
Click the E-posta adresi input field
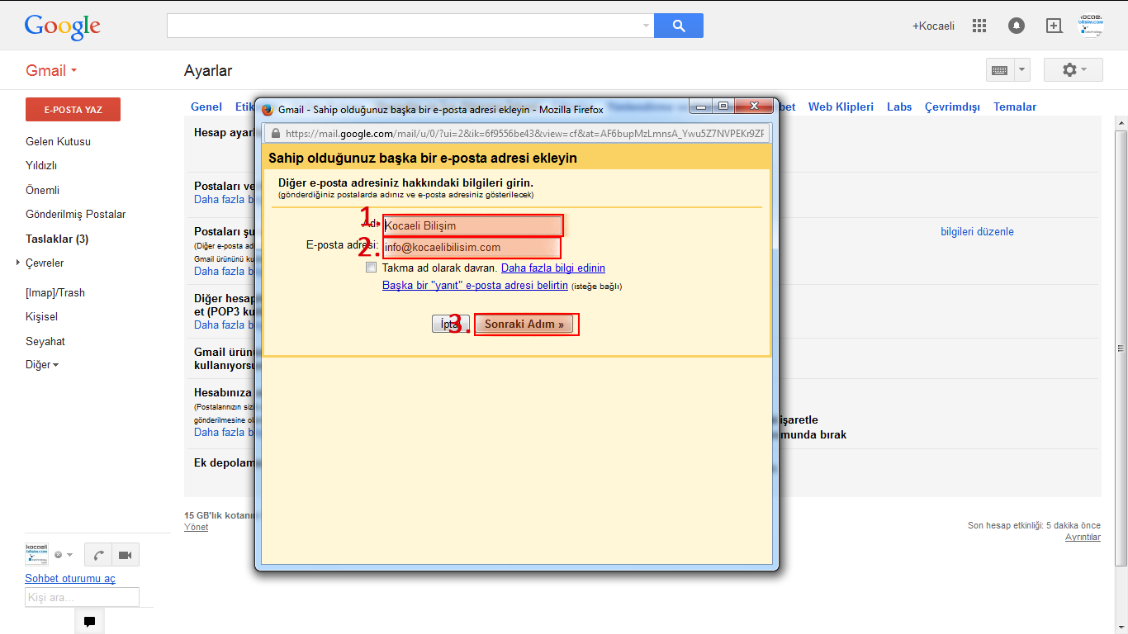click(x=471, y=248)
